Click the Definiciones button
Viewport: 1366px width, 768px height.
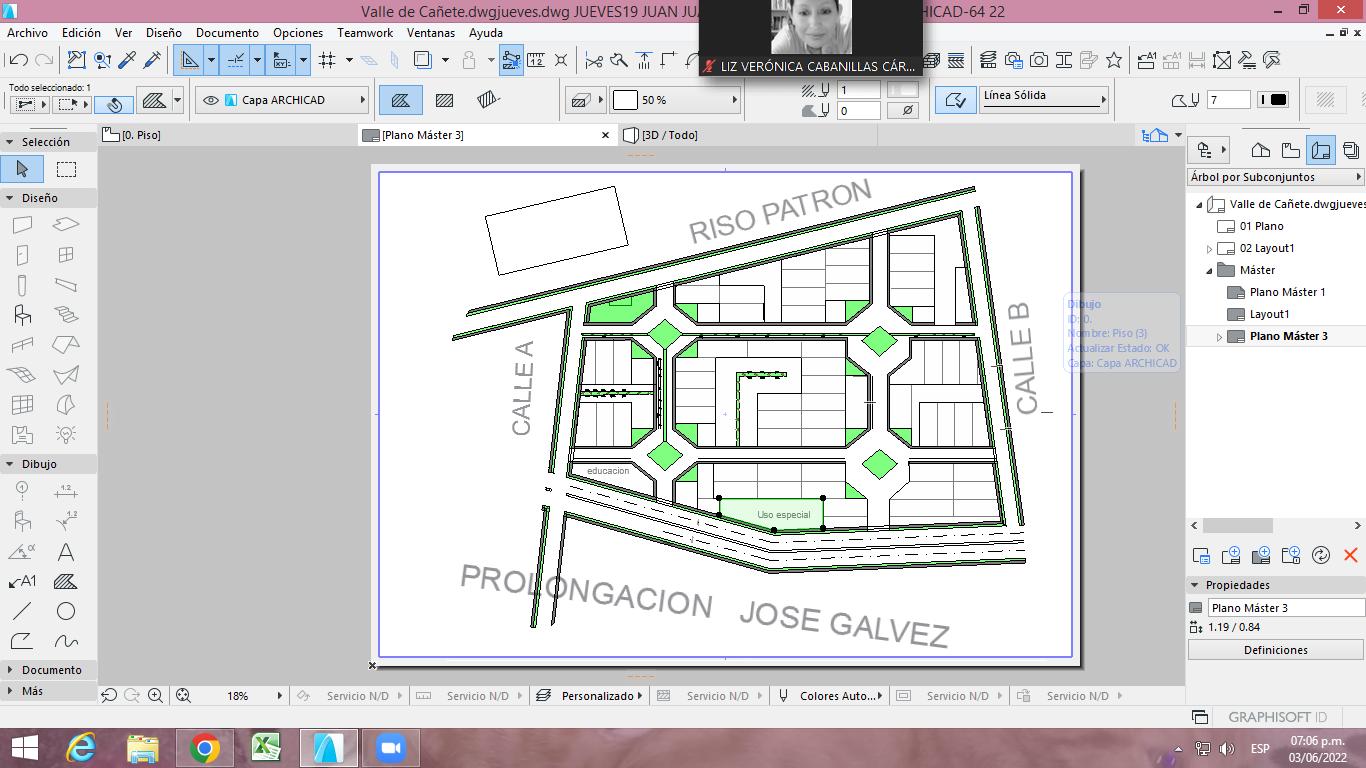click(x=1275, y=650)
